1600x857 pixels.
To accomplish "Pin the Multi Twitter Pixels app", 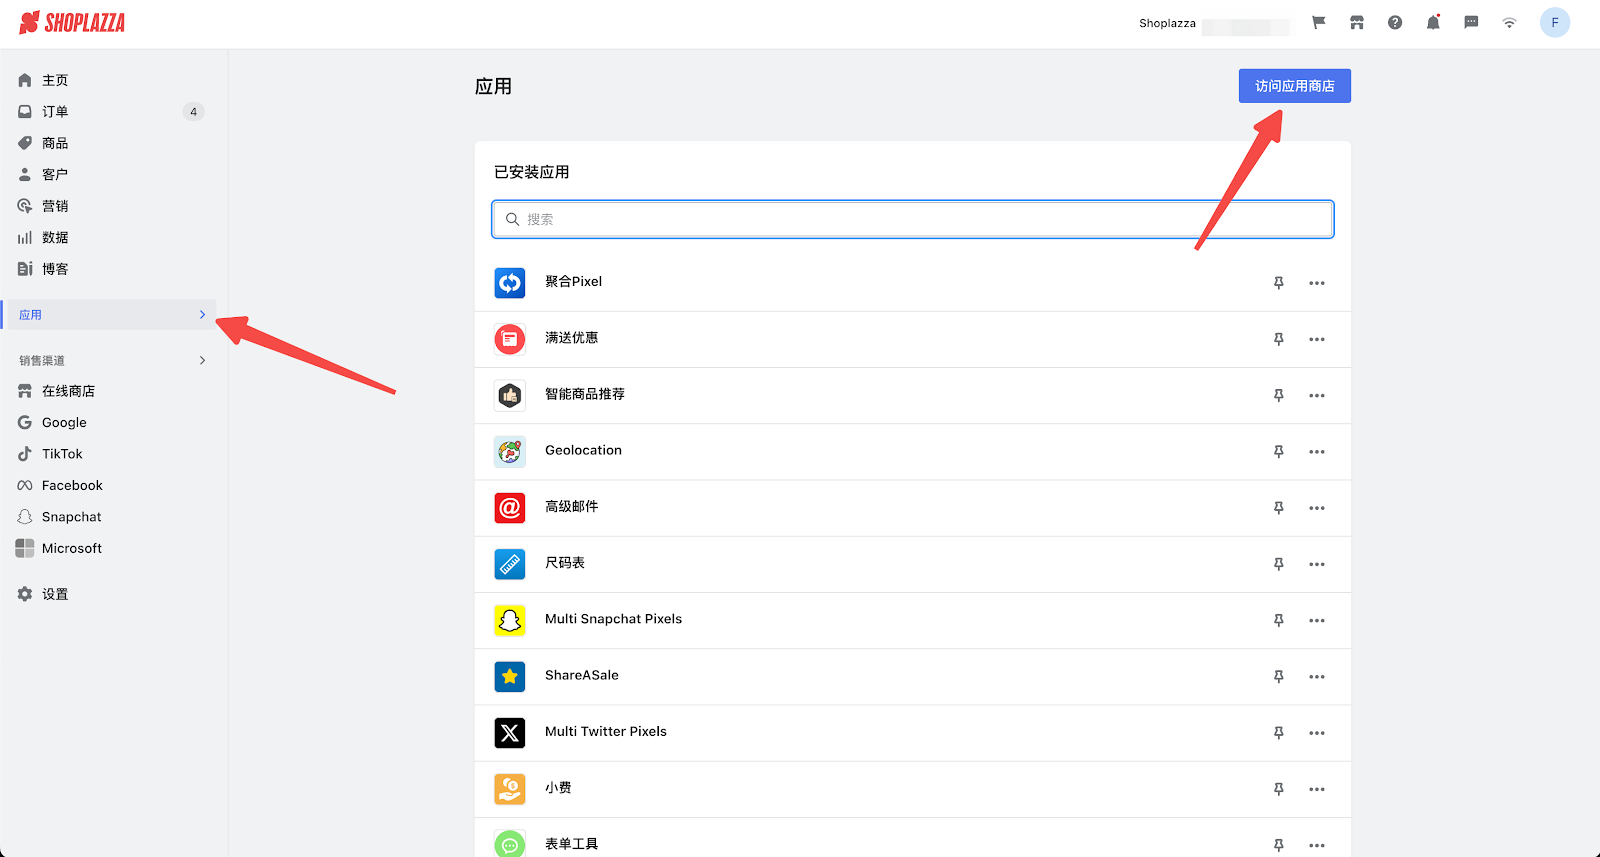I will 1278,733.
